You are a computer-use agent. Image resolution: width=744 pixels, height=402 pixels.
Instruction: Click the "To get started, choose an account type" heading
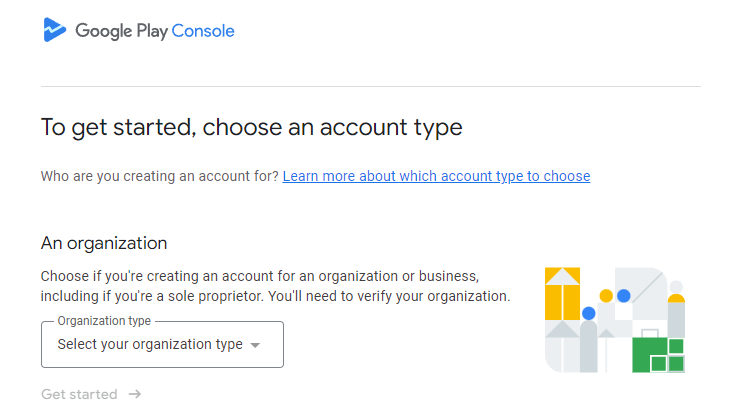[x=251, y=127]
